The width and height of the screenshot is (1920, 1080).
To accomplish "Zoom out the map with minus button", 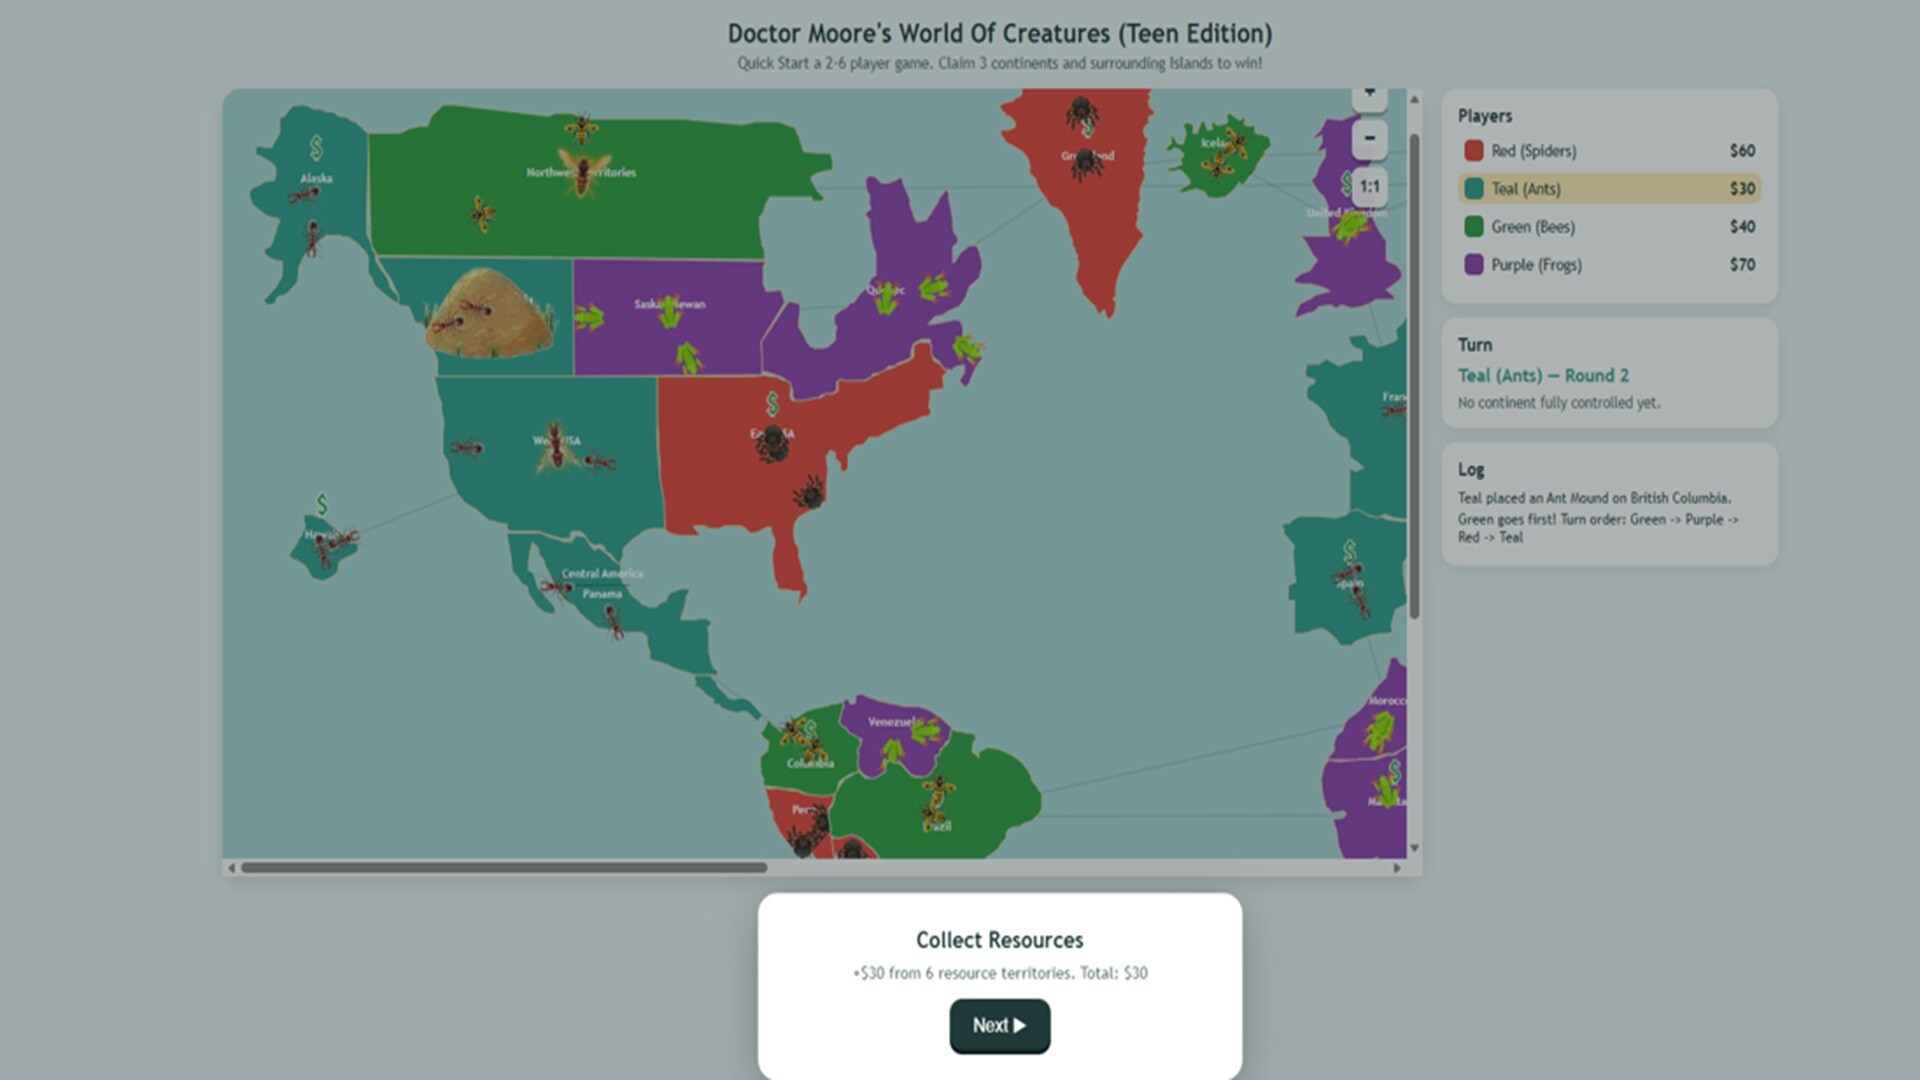I will (1370, 138).
